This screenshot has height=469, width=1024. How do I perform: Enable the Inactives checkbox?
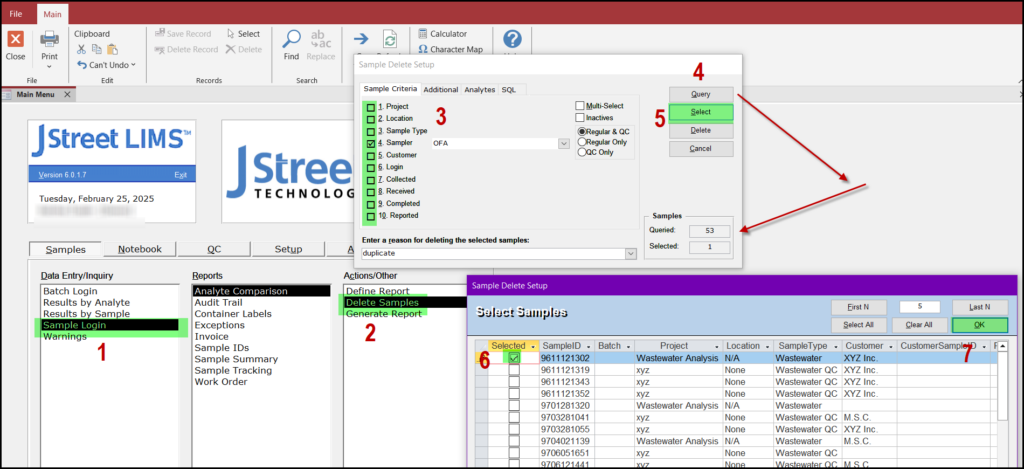point(580,118)
